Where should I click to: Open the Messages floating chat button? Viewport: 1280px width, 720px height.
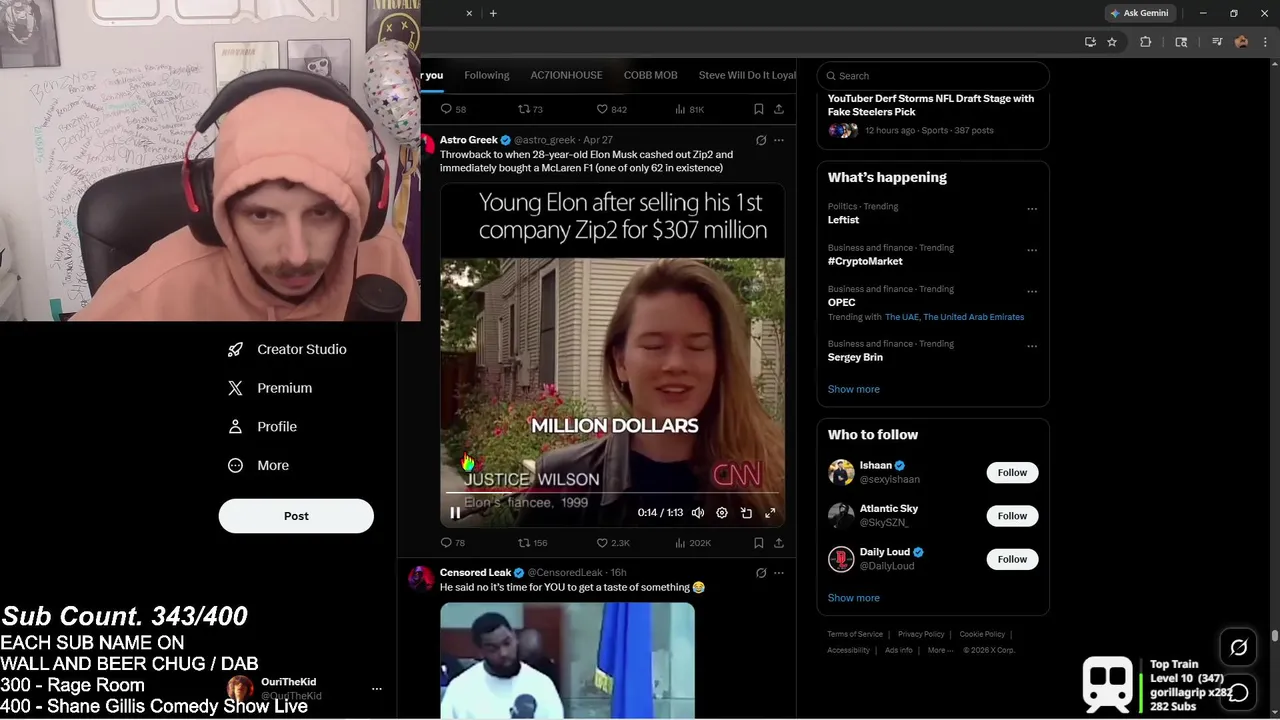pos(1238,692)
